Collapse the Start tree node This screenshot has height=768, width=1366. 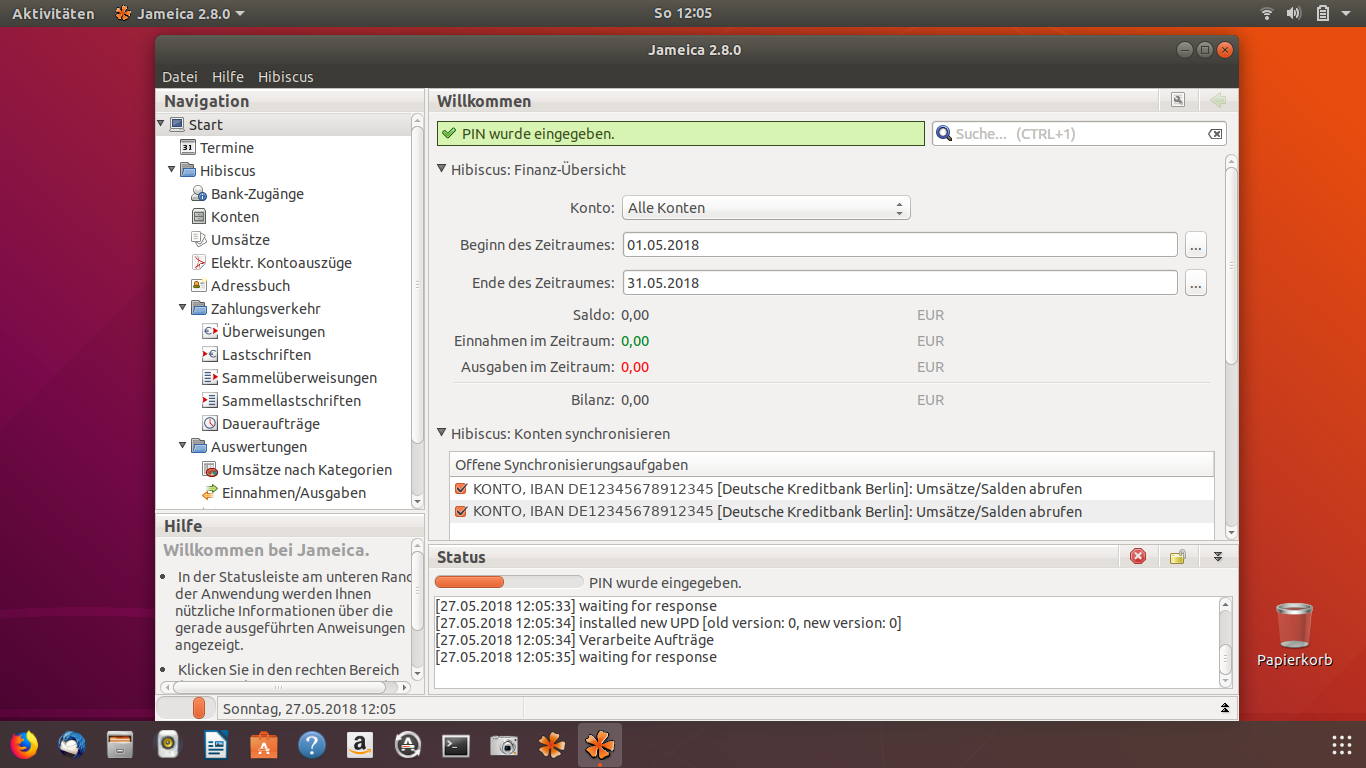tap(161, 124)
